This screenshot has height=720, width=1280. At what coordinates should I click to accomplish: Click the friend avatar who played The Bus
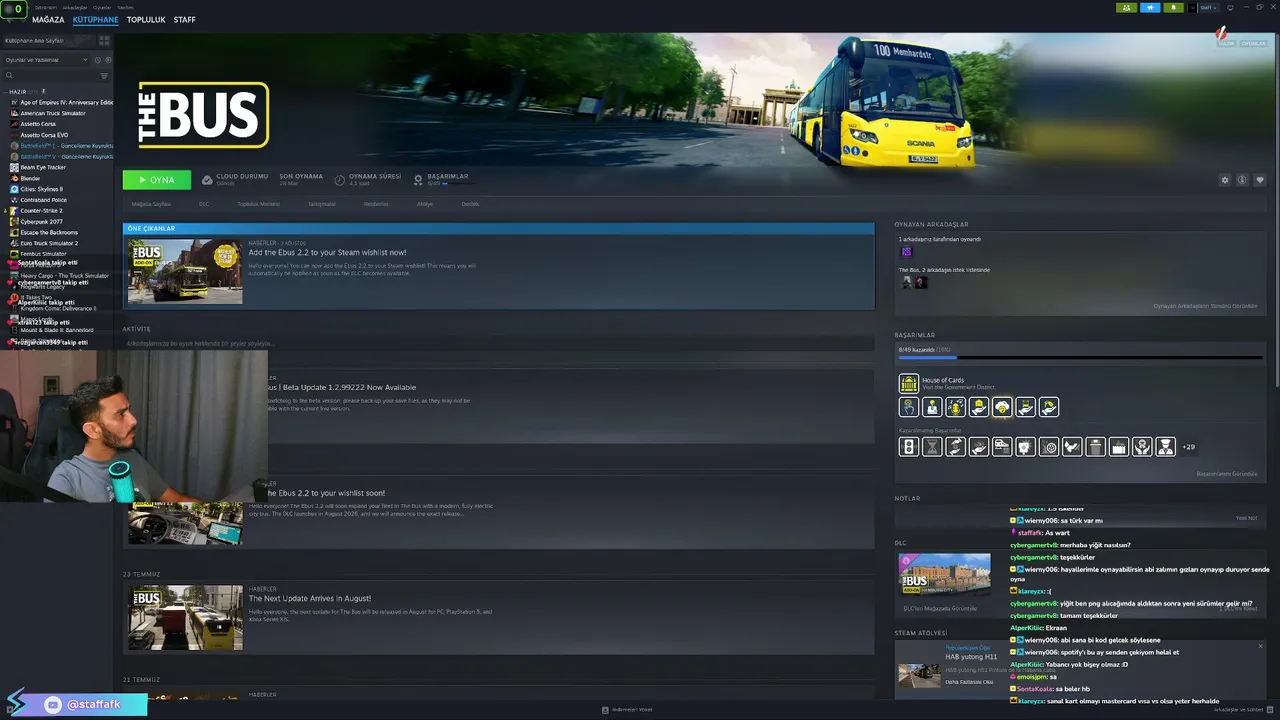pyautogui.click(x=907, y=252)
